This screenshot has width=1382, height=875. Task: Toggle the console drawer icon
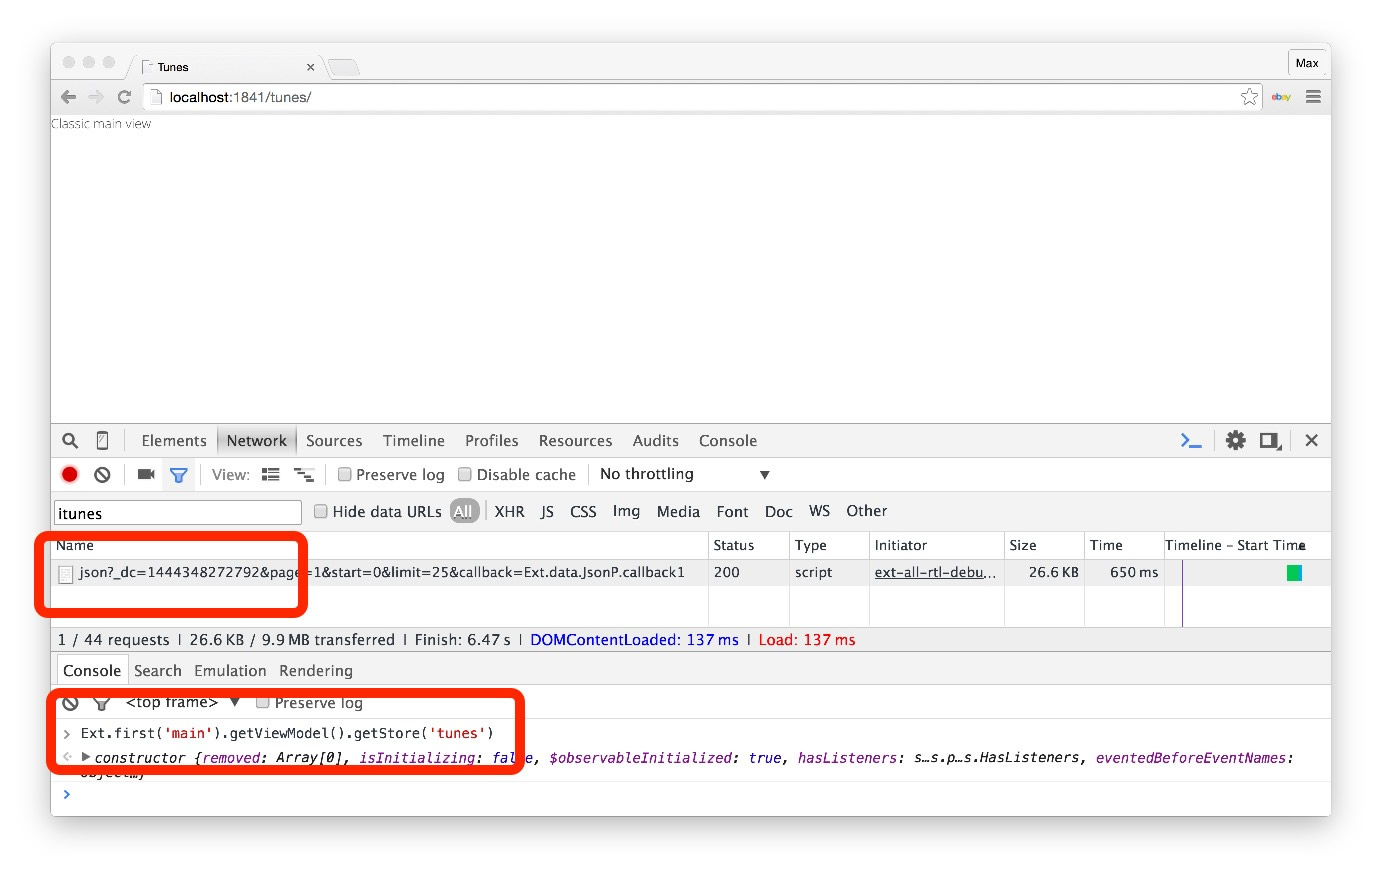click(x=1190, y=441)
